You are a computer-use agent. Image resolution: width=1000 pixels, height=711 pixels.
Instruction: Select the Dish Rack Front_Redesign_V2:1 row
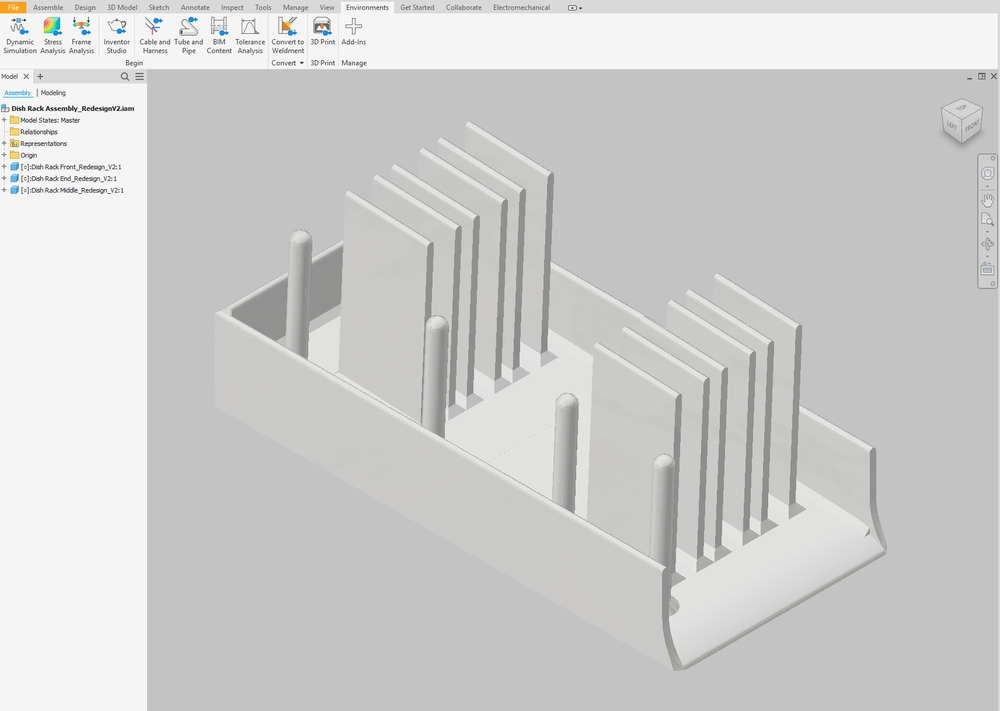pyautogui.click(x=71, y=166)
